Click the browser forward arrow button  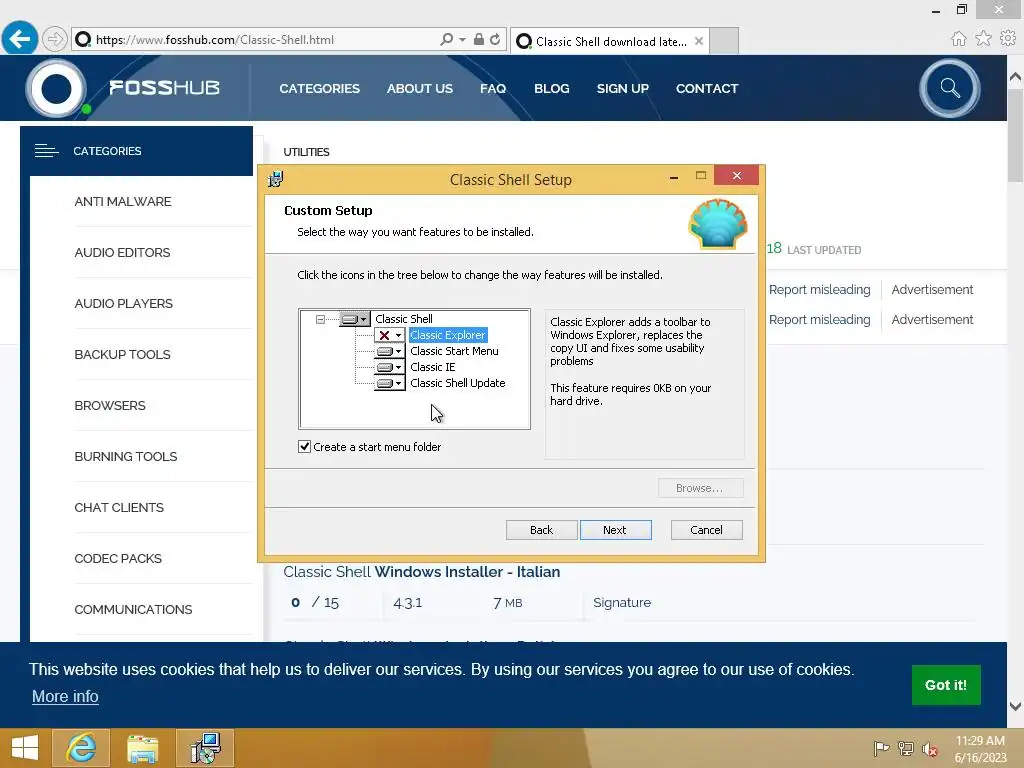(55, 39)
